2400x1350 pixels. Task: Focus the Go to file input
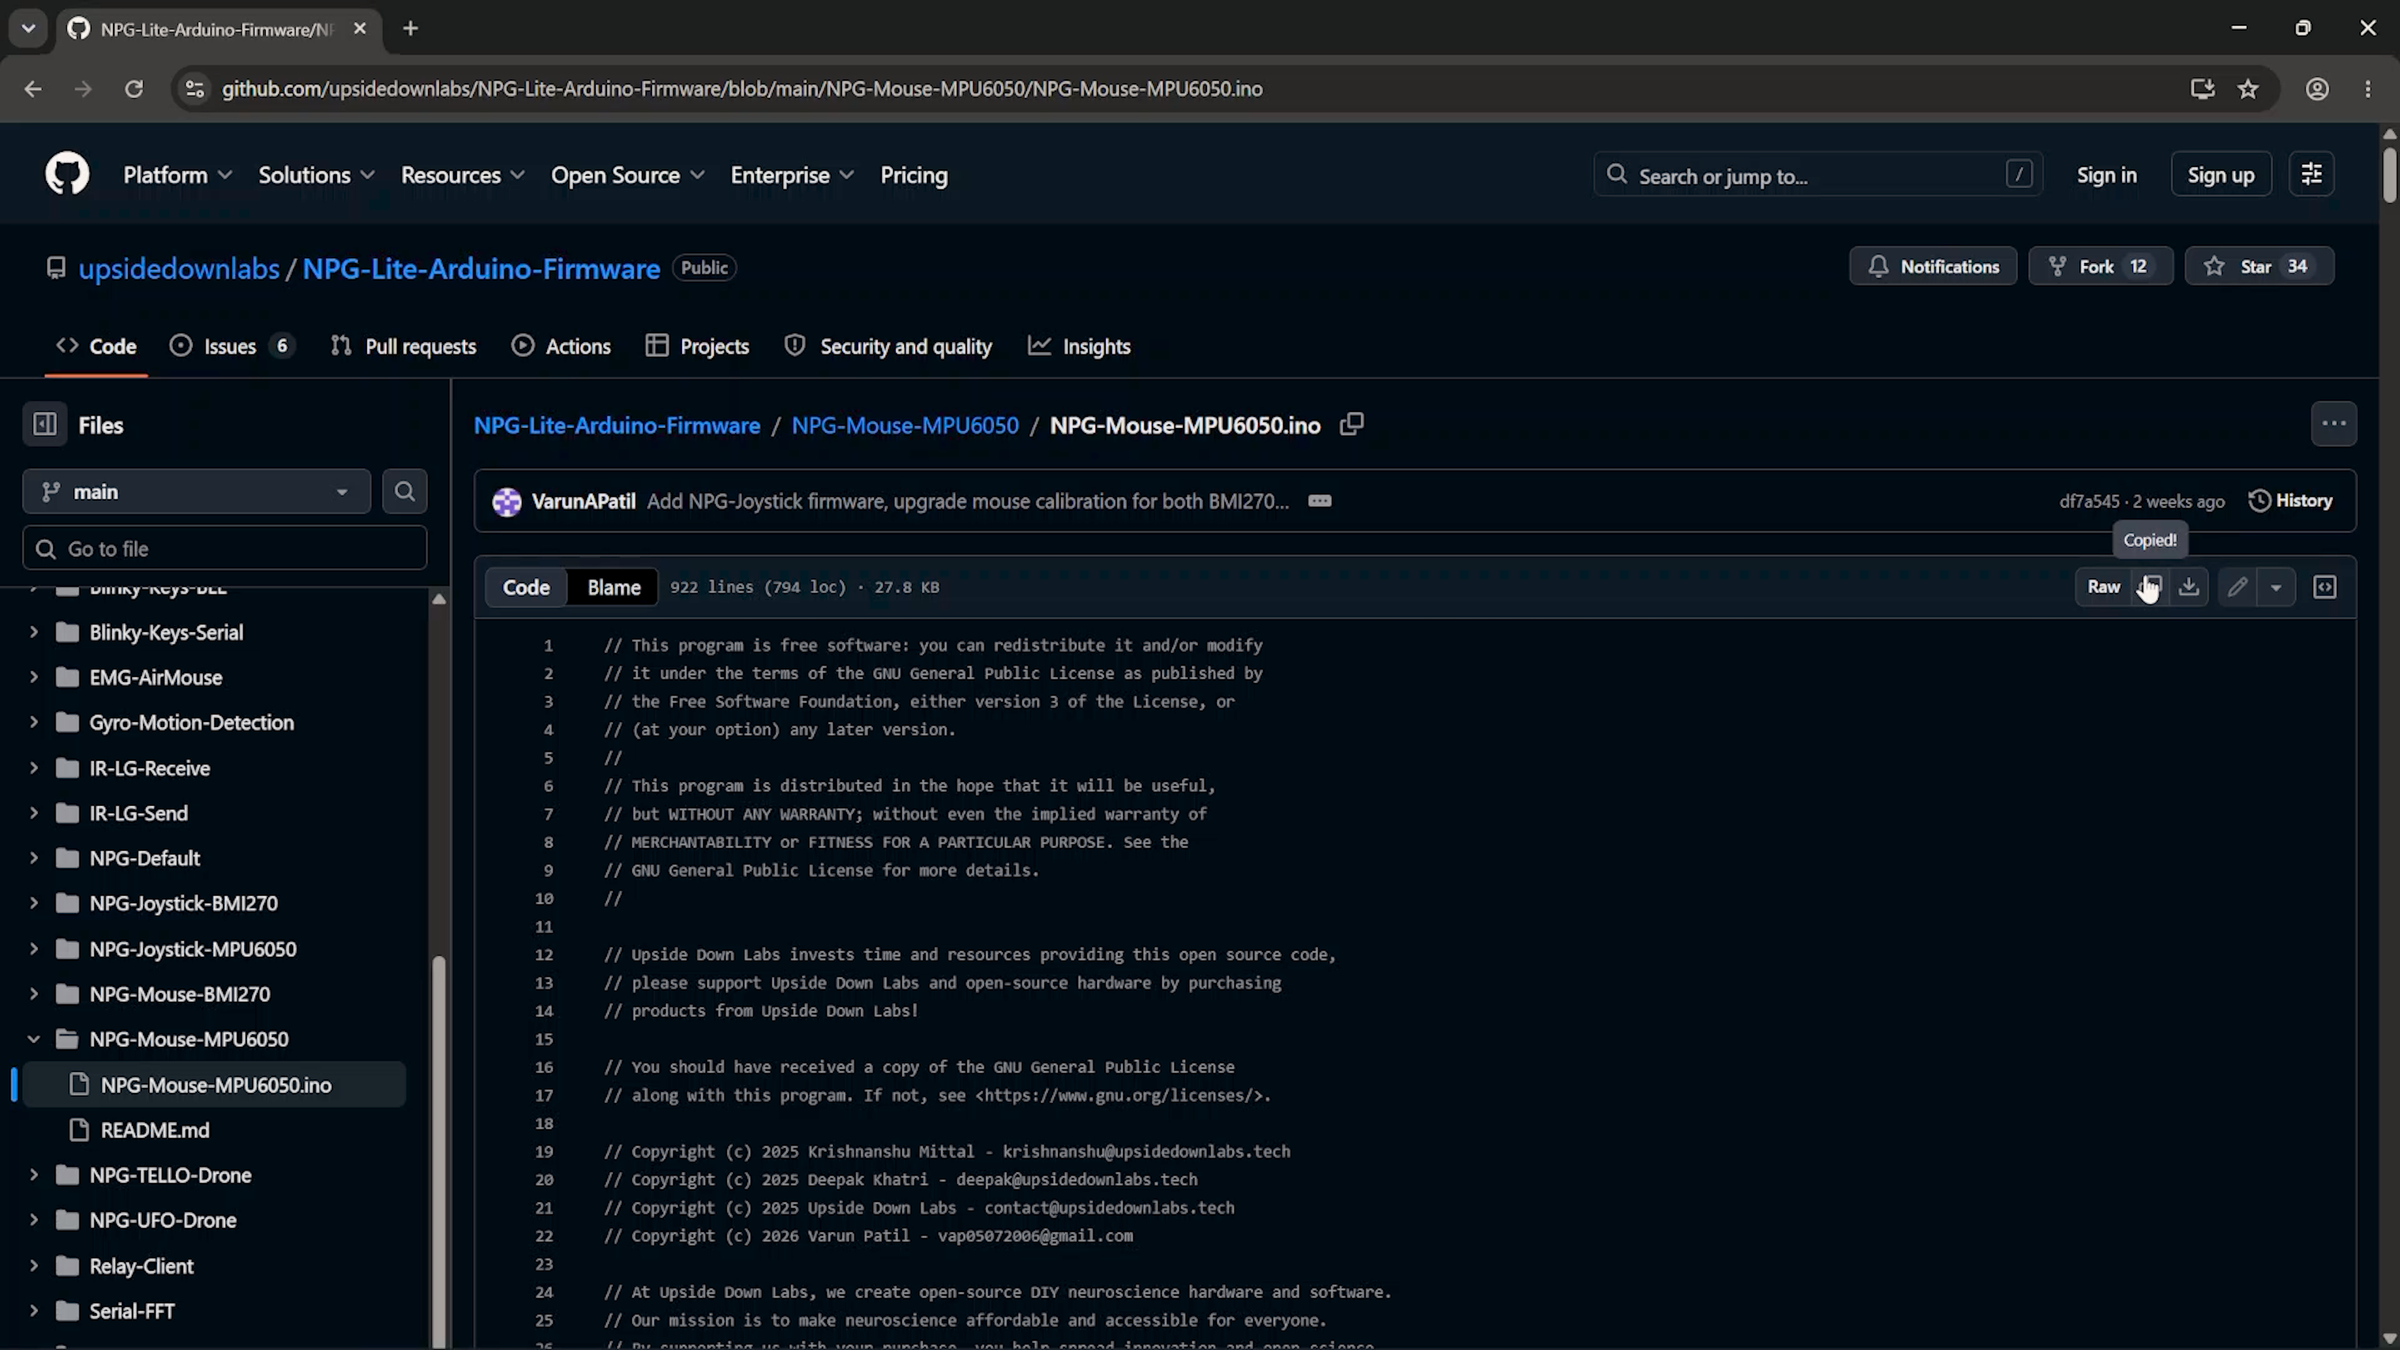tap(225, 548)
